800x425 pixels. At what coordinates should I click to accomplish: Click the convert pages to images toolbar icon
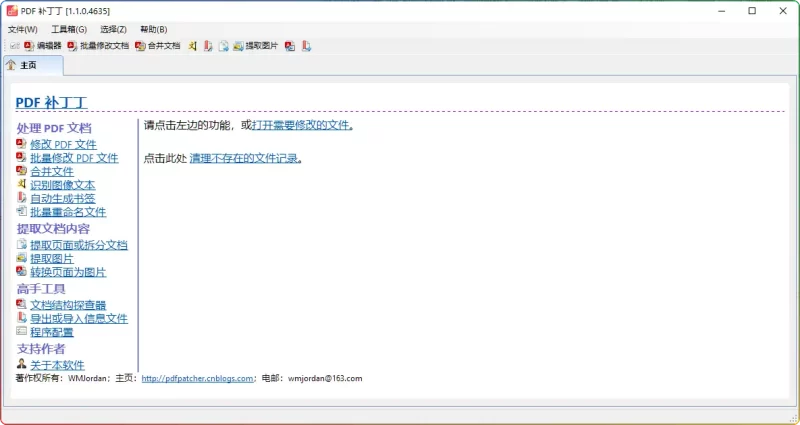tap(290, 46)
